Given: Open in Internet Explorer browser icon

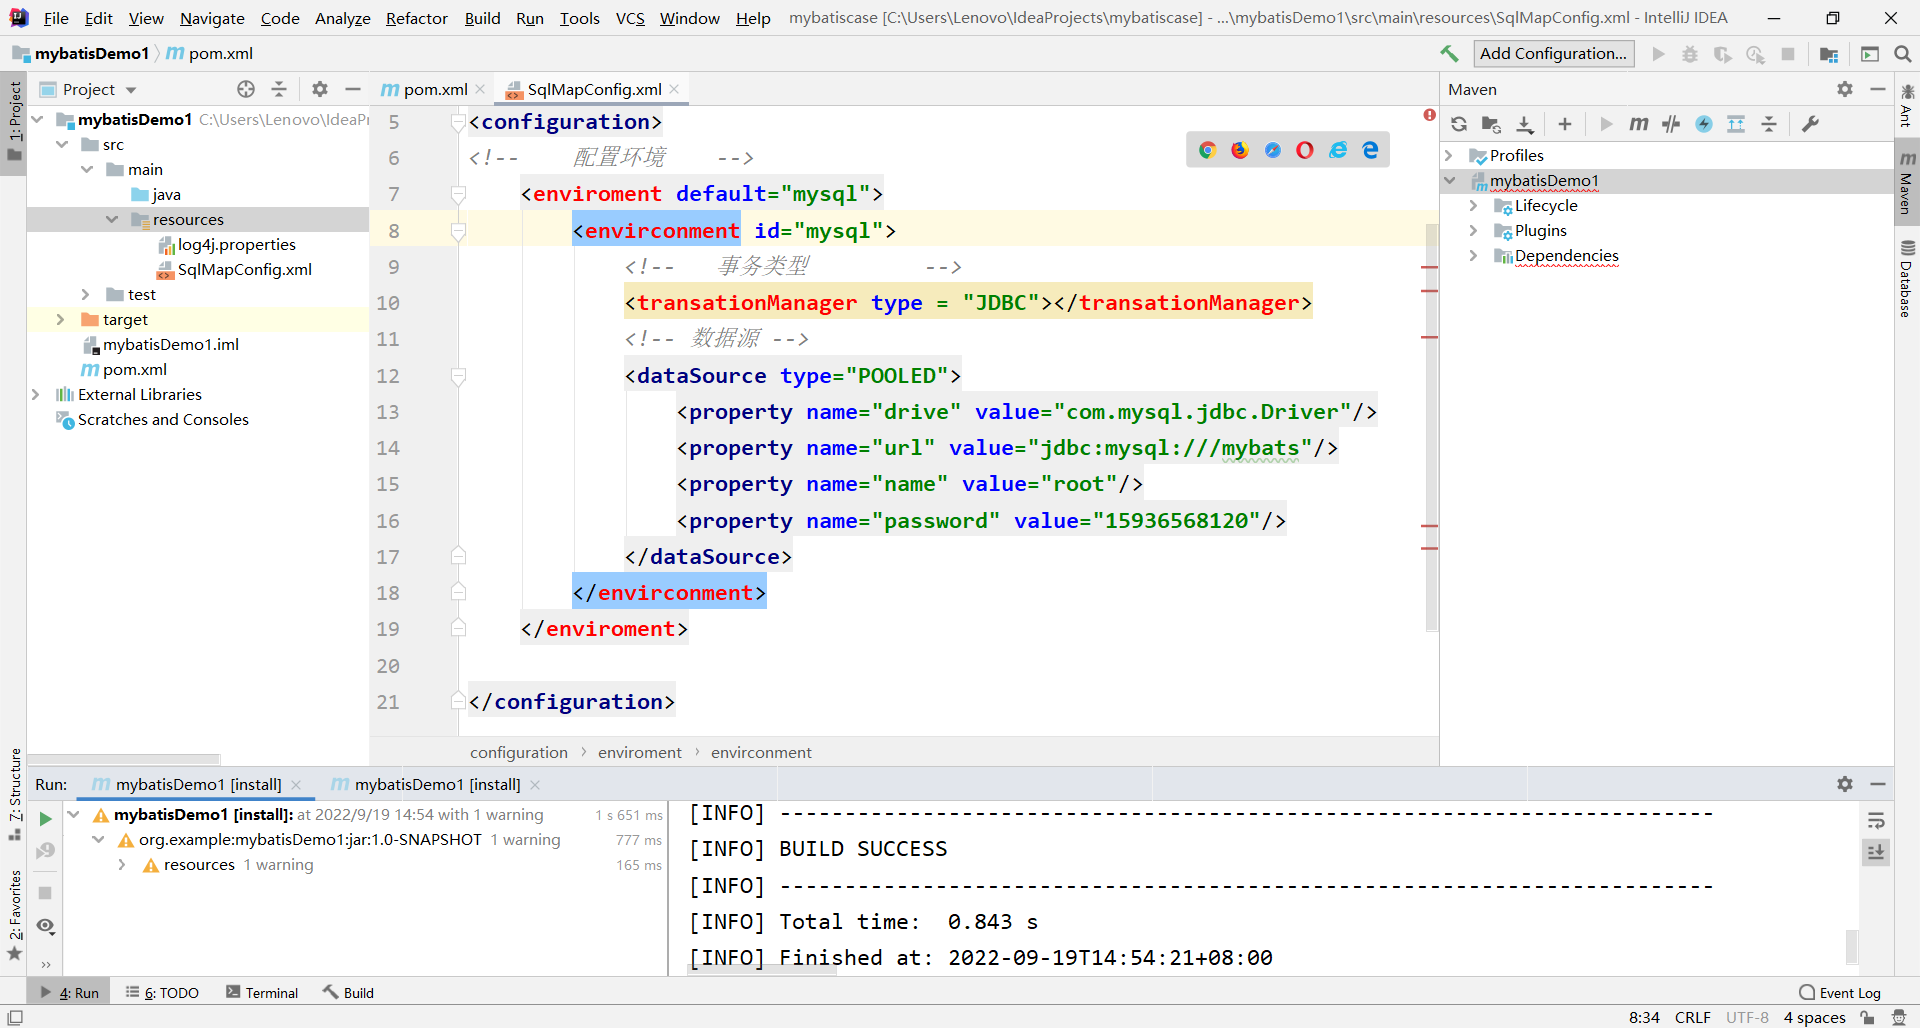Looking at the screenshot, I should point(1338,150).
